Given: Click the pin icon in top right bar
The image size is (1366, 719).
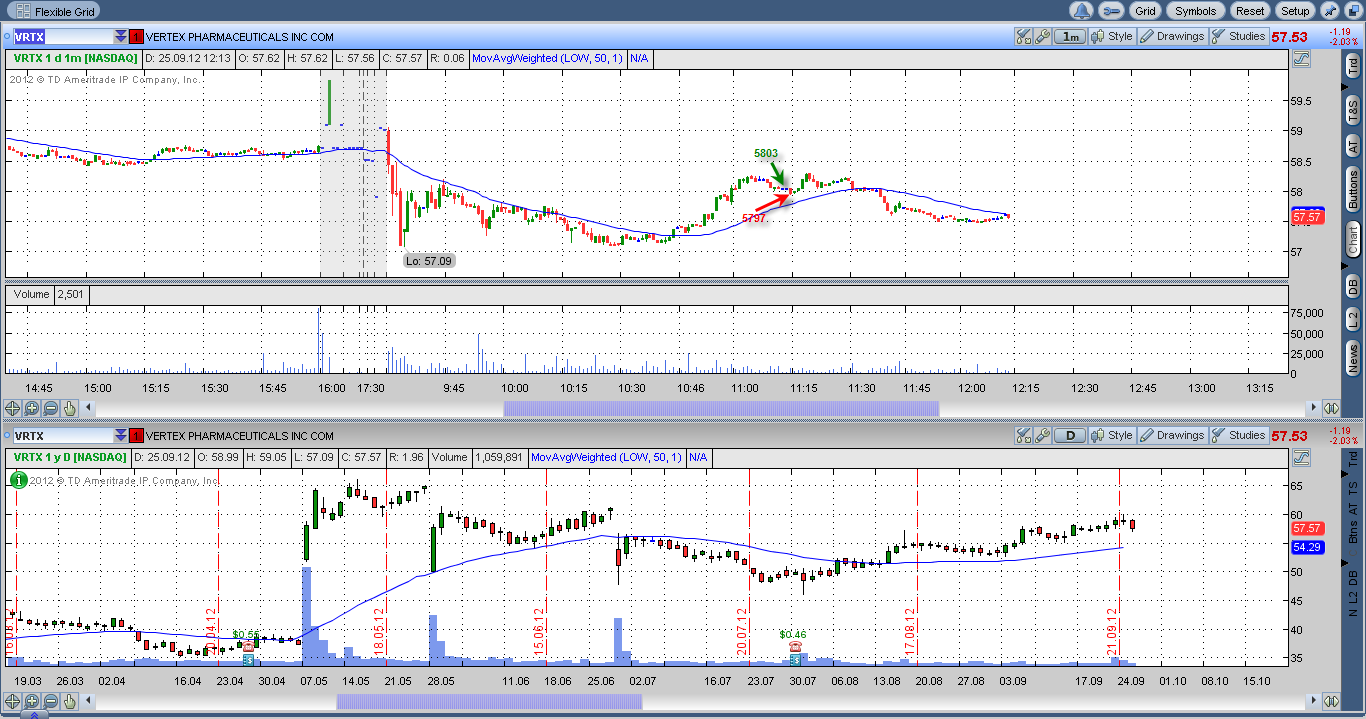Looking at the screenshot, I should point(1330,11).
